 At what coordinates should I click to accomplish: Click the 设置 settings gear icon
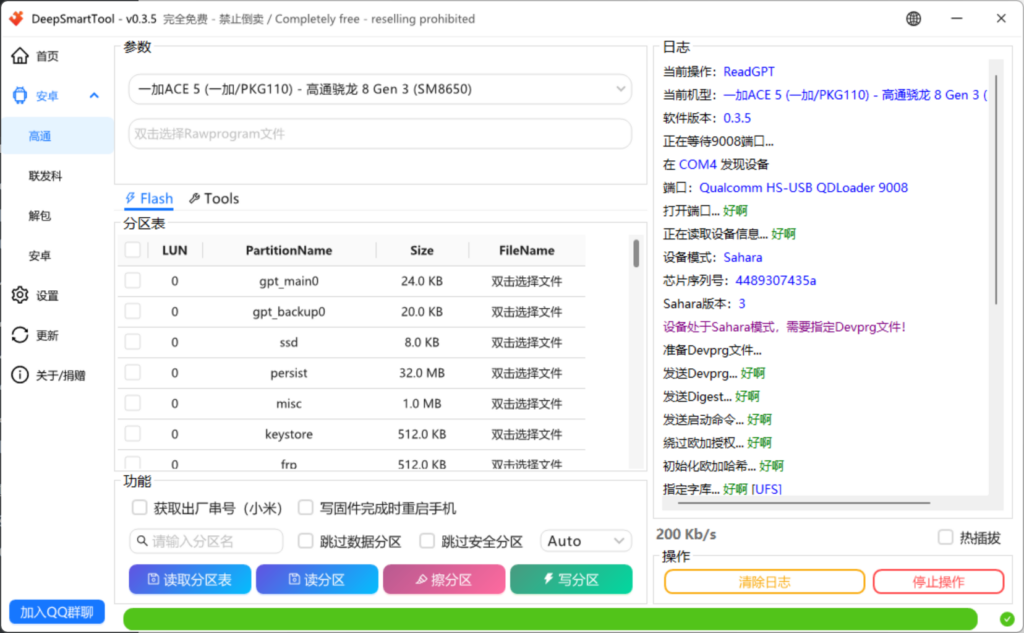point(20,295)
